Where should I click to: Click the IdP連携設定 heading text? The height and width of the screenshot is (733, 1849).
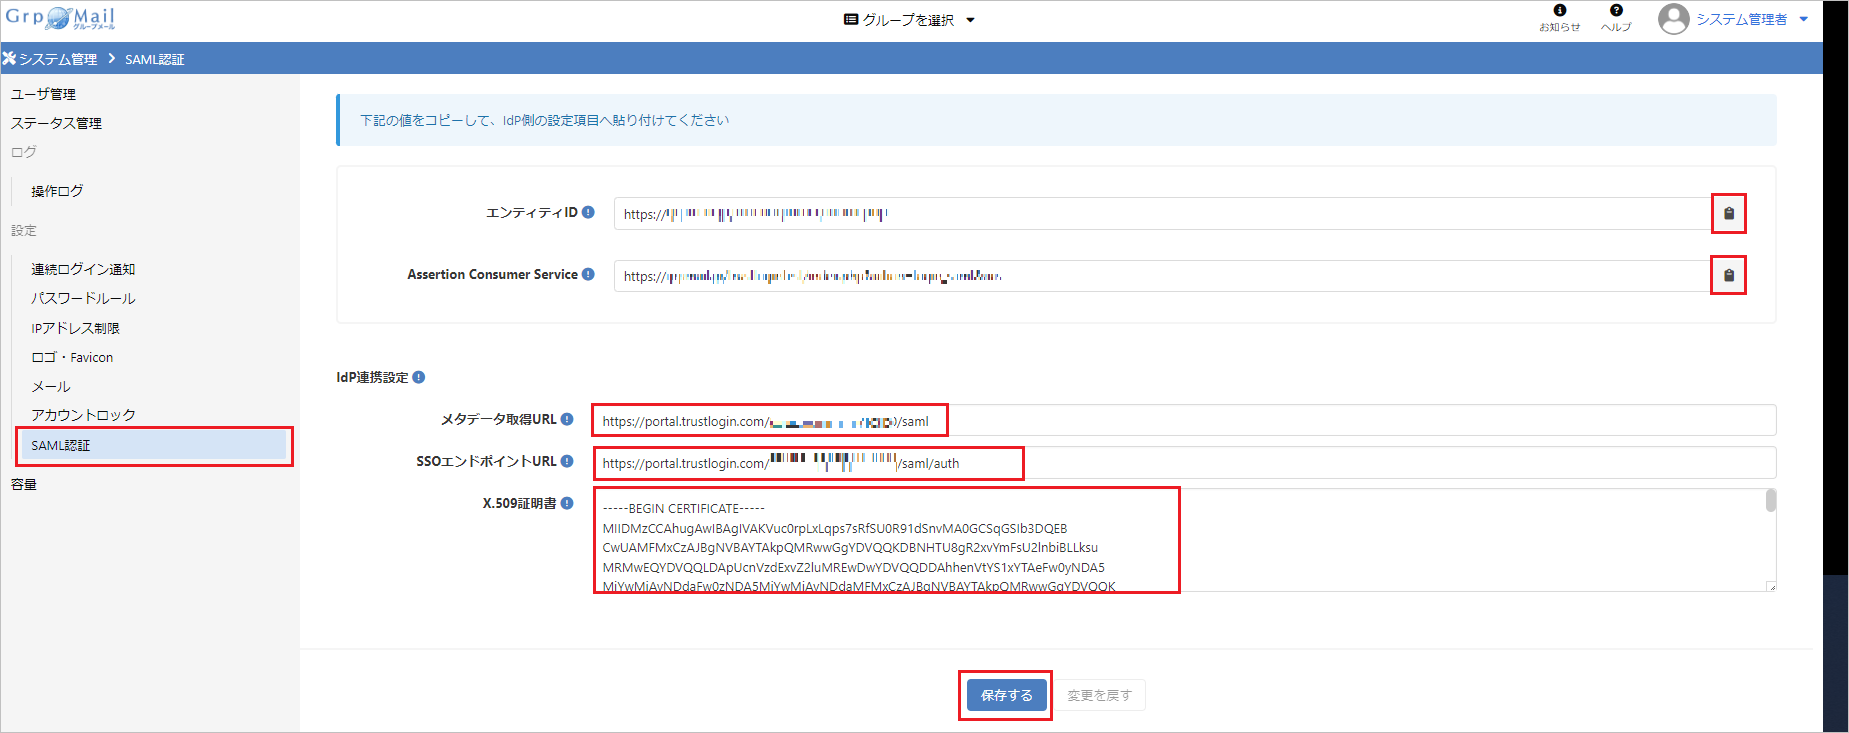pyautogui.click(x=372, y=377)
